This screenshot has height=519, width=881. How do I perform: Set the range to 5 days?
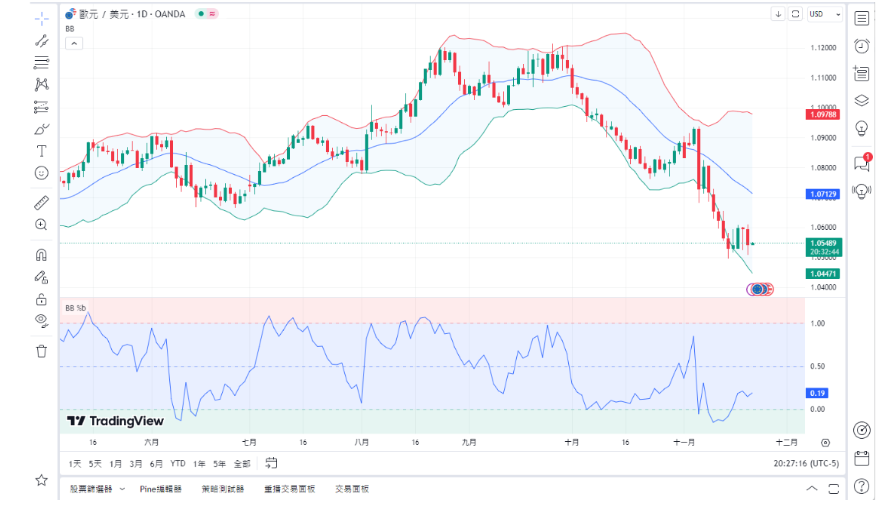pos(95,464)
